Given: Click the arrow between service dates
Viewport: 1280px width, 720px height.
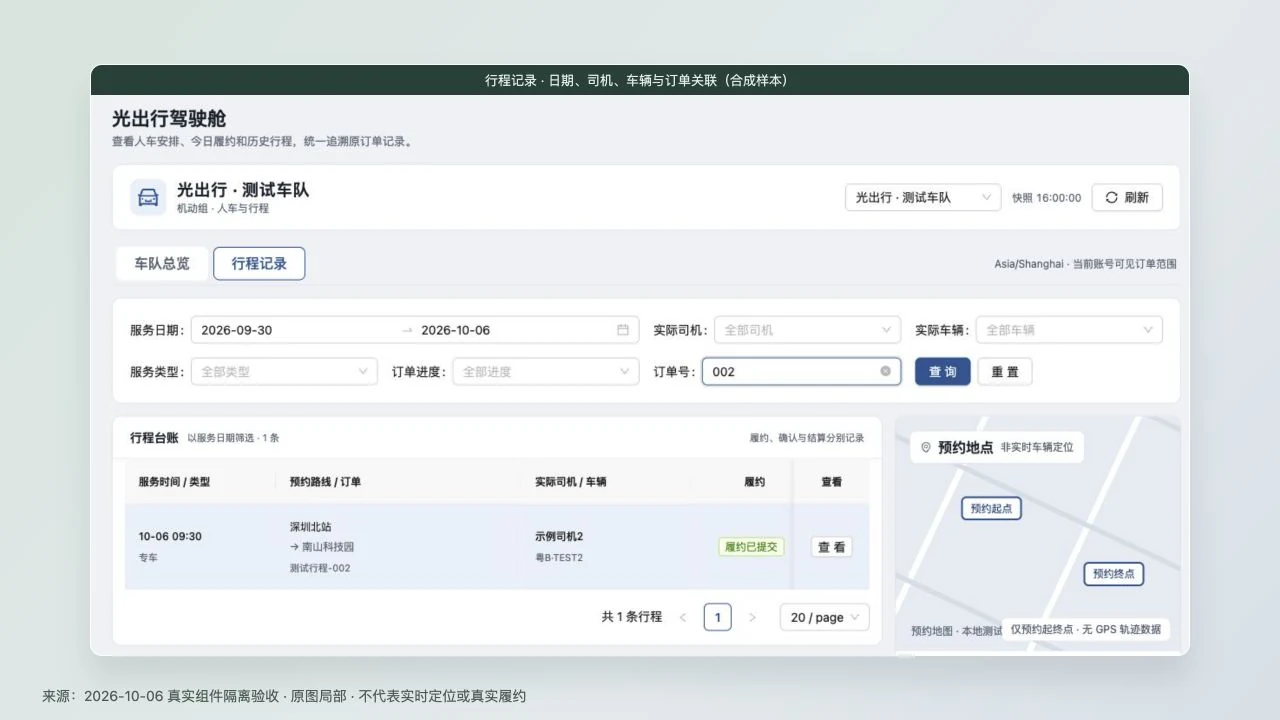Looking at the screenshot, I should (407, 330).
